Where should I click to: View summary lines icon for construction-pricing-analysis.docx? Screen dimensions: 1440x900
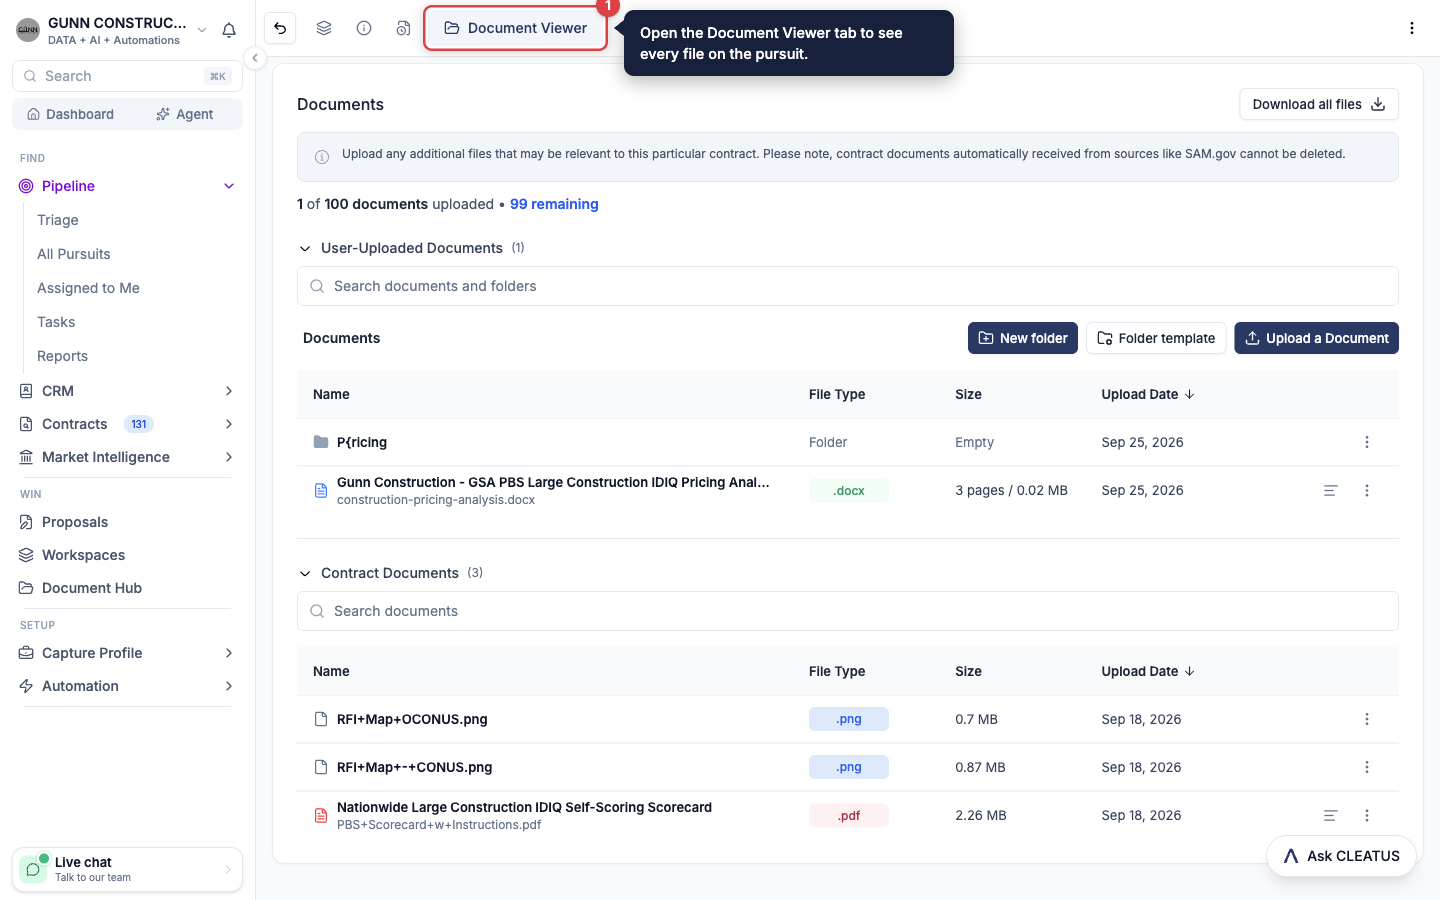[x=1331, y=490]
